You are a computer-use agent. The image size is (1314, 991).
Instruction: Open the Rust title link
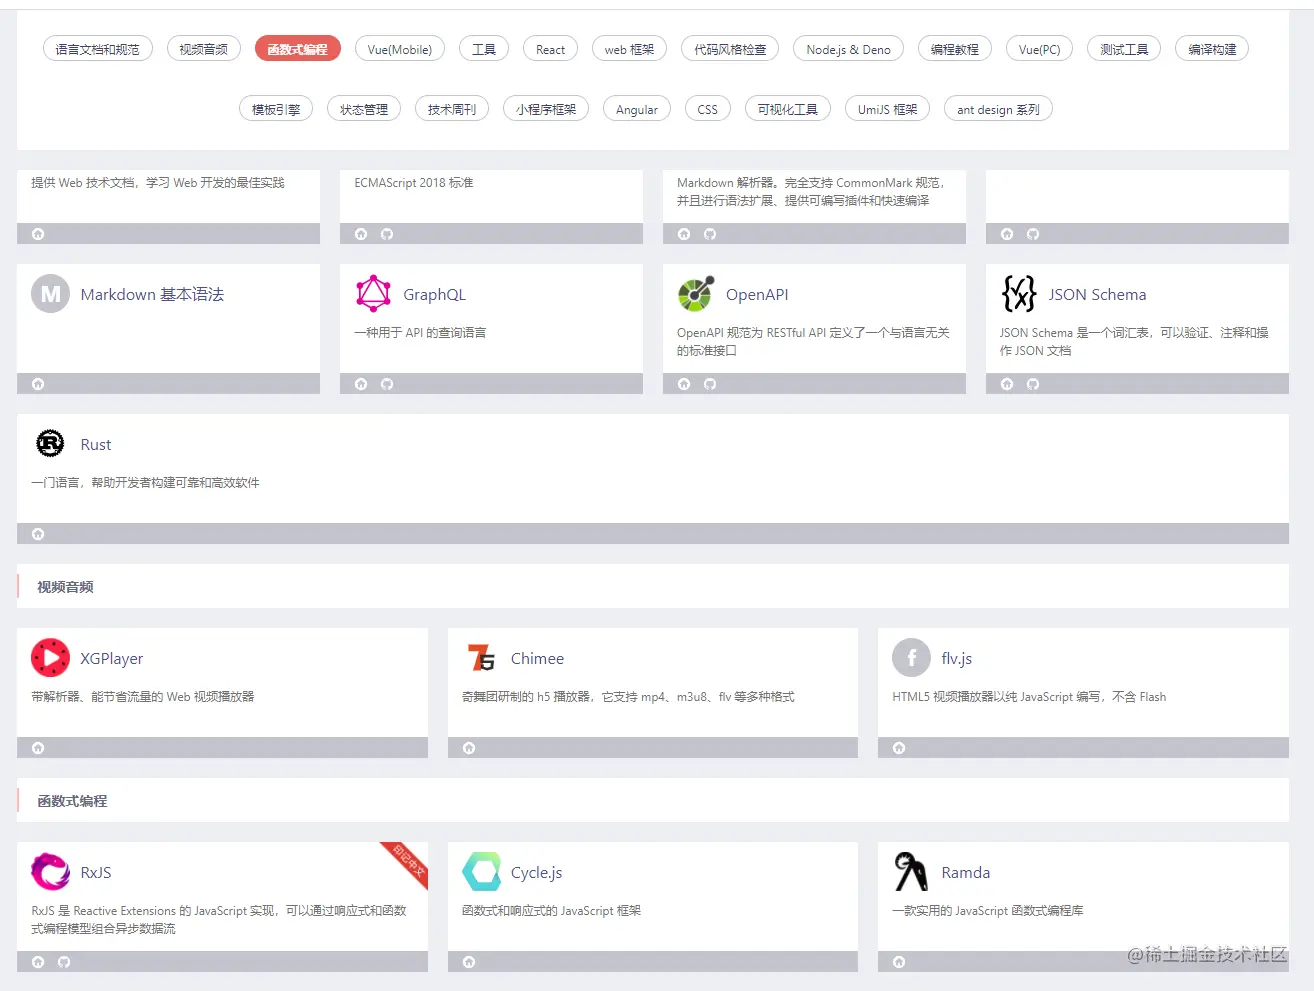(96, 444)
